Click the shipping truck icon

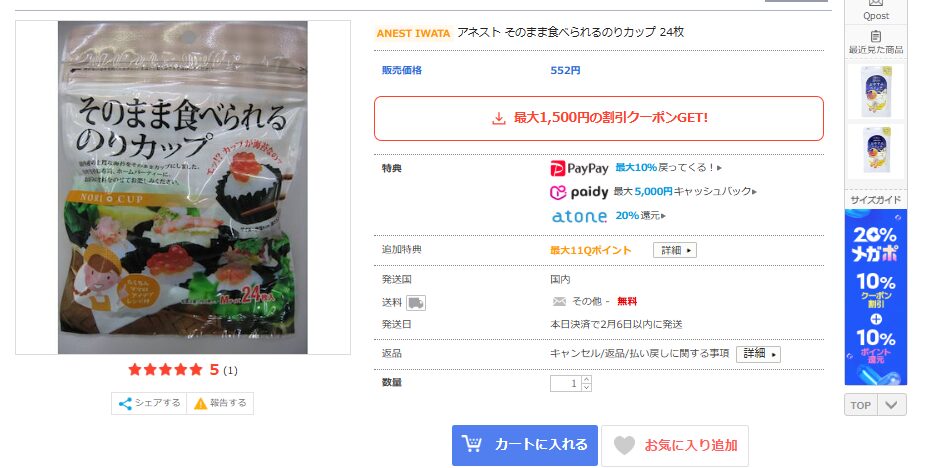[x=415, y=303]
